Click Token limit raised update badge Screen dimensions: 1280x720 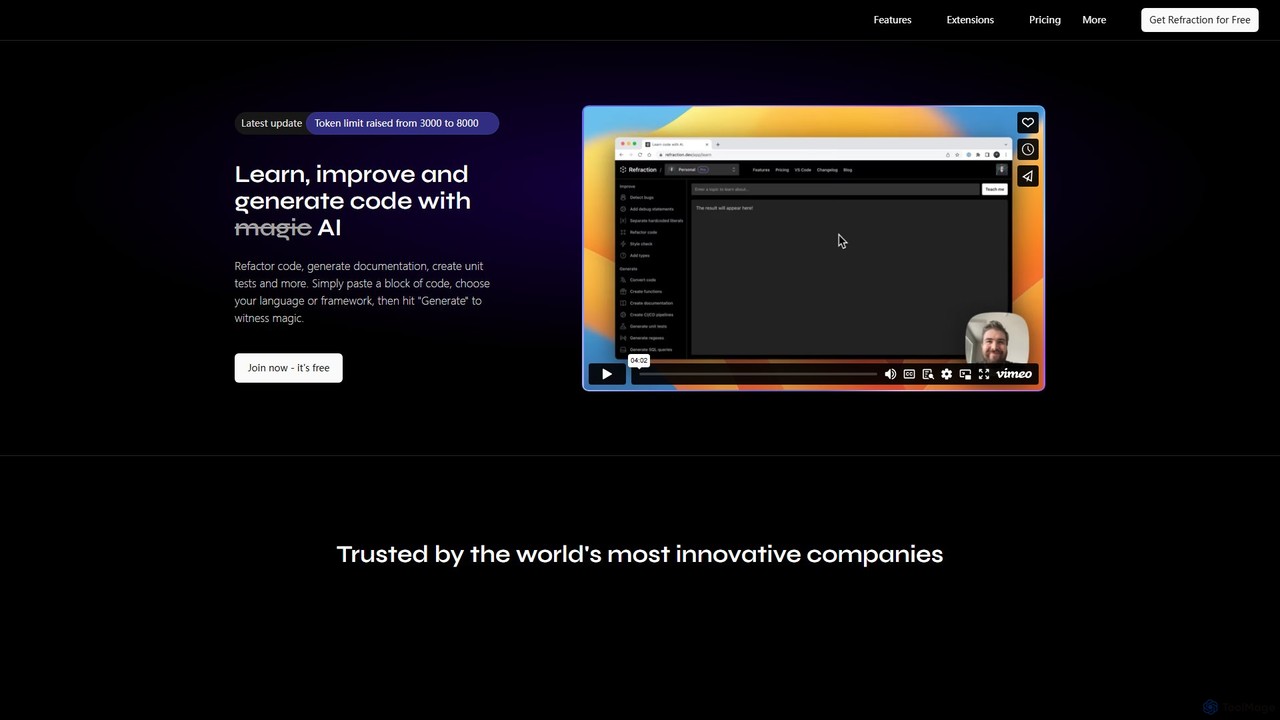click(402, 123)
